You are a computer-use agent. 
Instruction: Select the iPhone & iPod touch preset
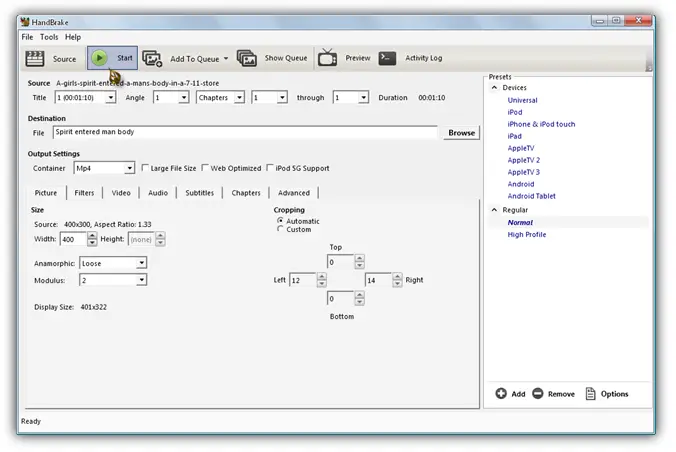click(x=541, y=124)
